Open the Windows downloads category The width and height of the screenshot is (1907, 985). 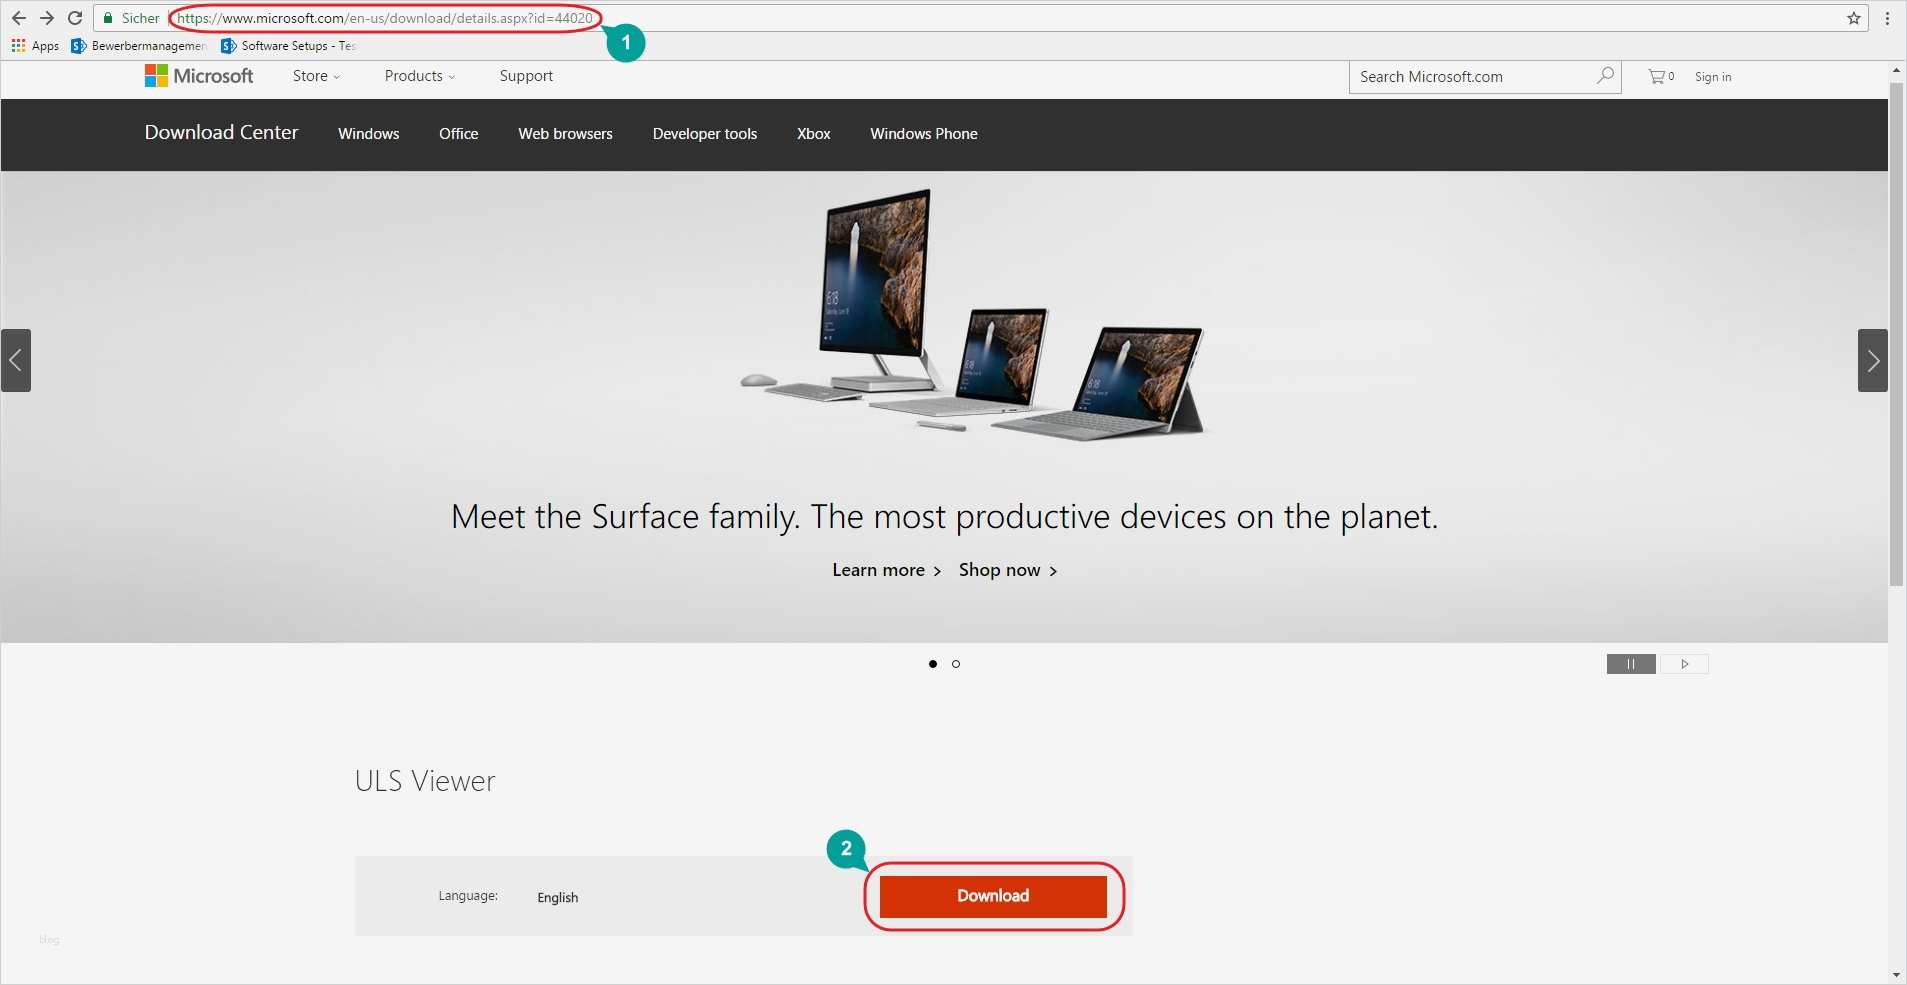coord(369,134)
